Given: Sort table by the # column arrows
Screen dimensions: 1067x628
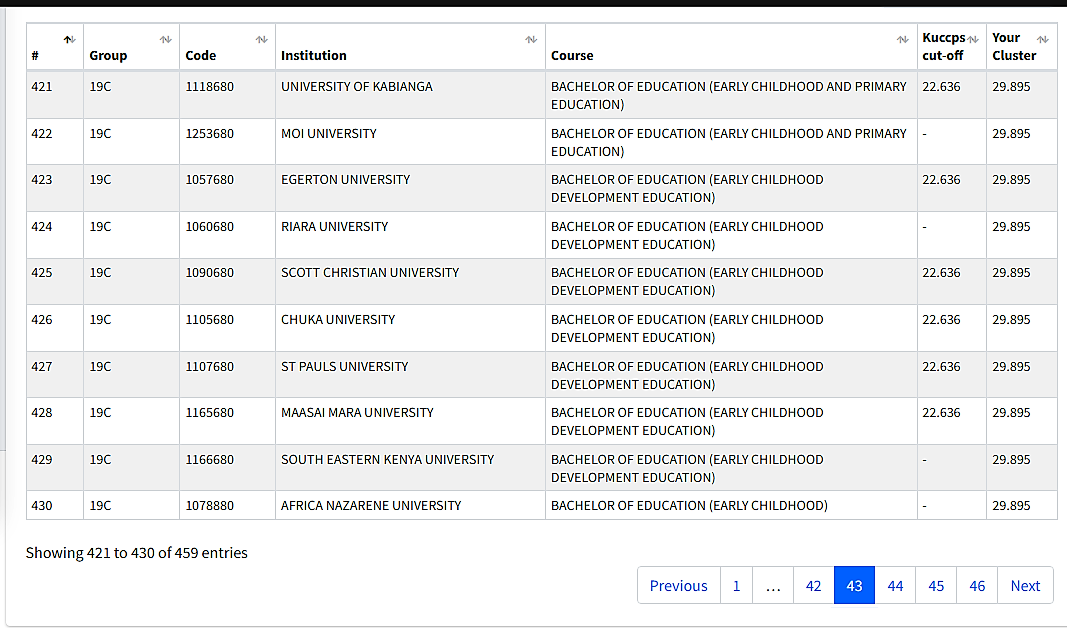Looking at the screenshot, I should (69, 39).
